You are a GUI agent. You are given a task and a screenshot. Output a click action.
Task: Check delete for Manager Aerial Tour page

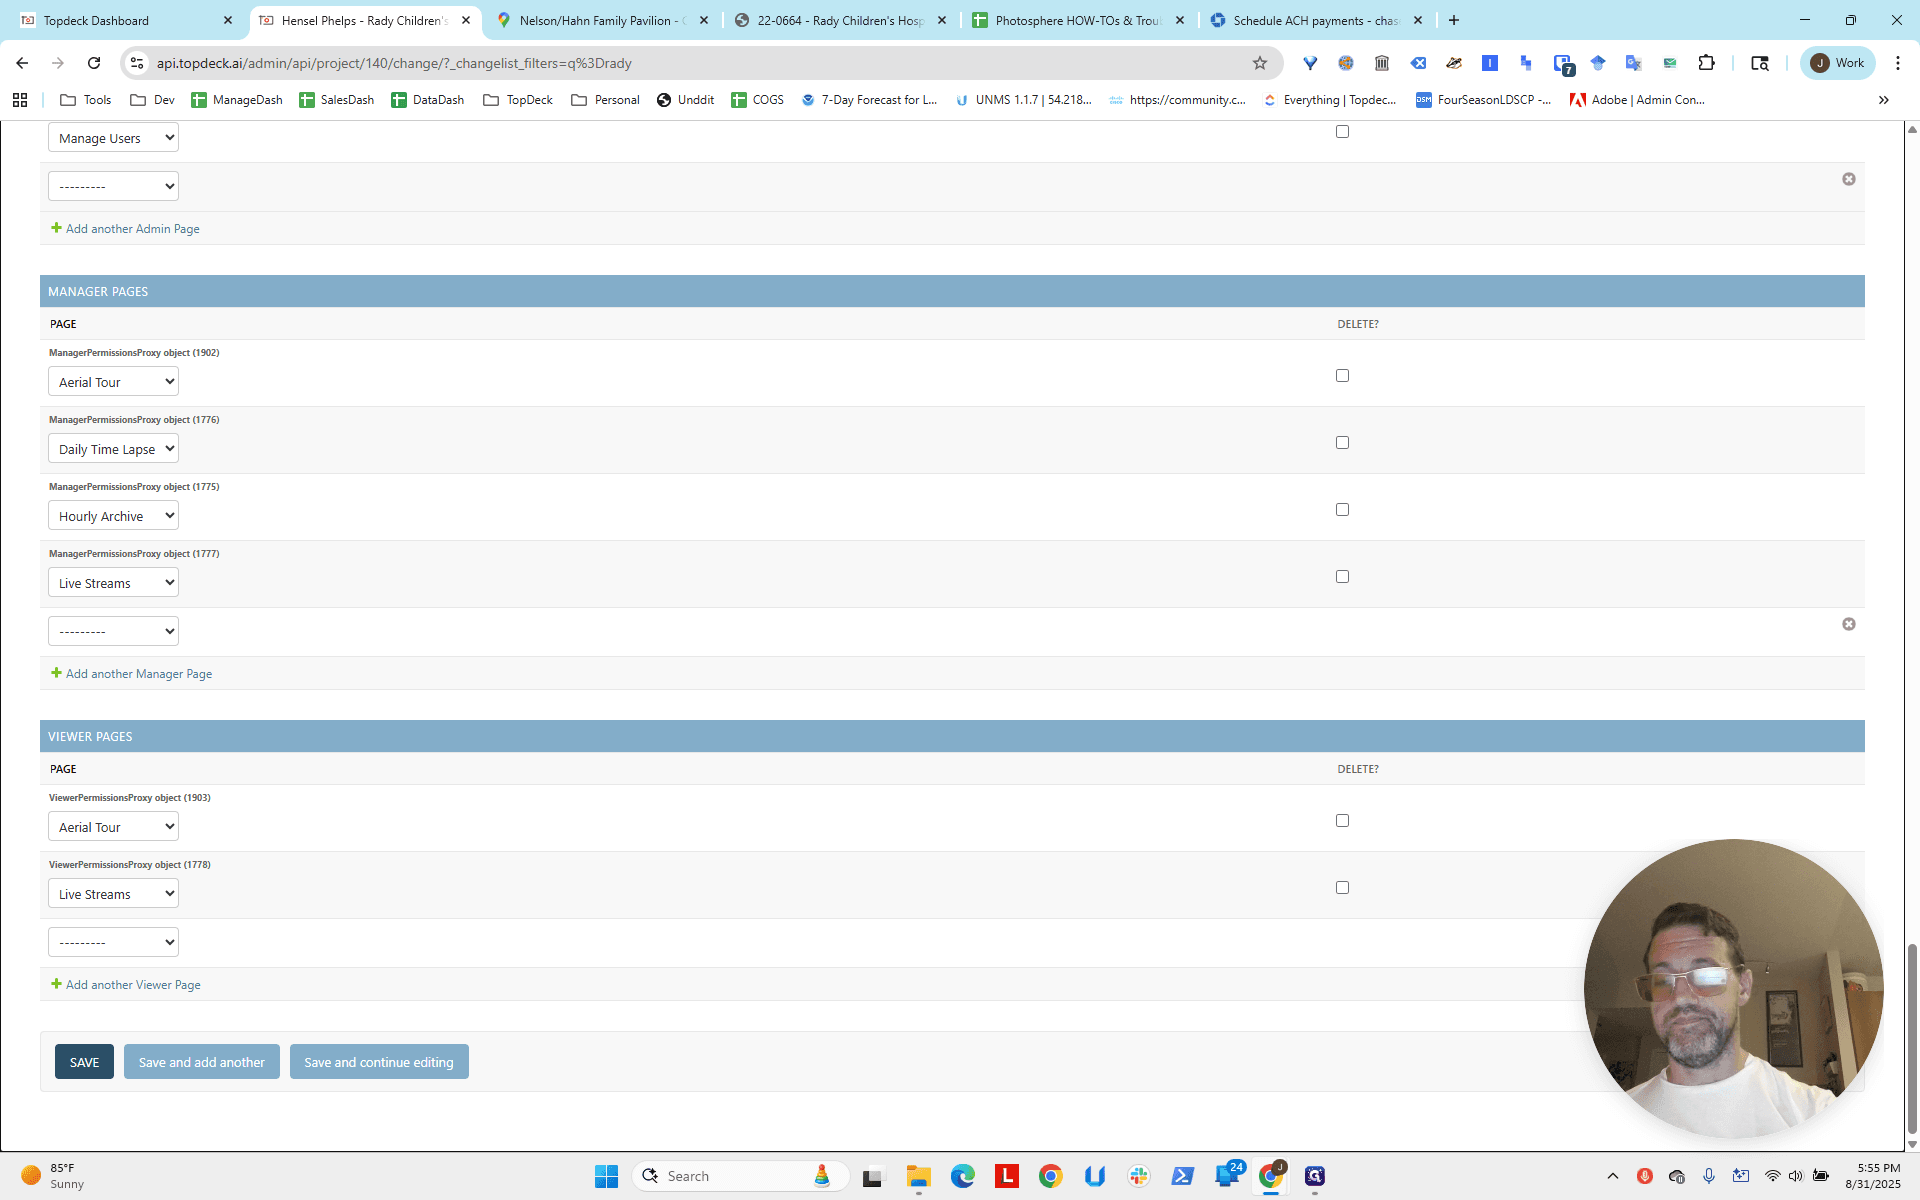click(1342, 375)
